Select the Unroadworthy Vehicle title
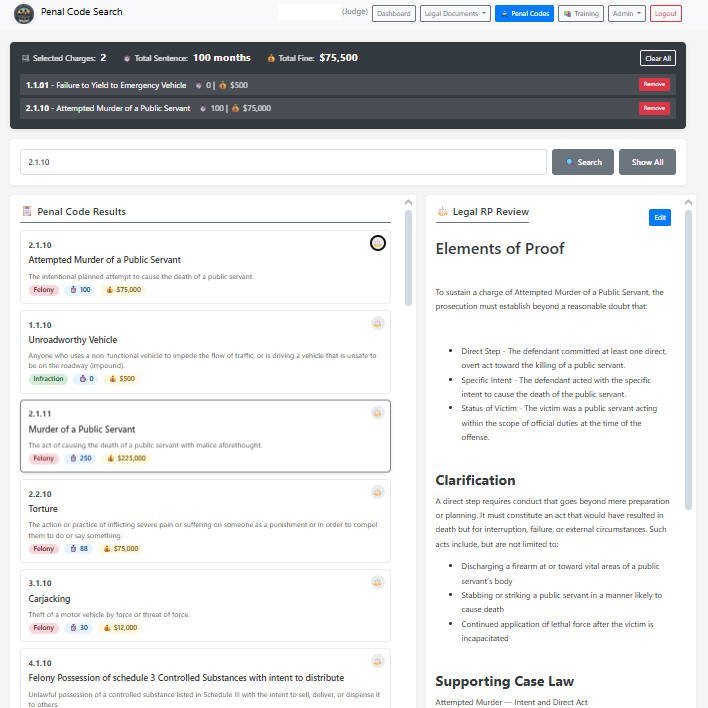Screen dimensions: 708x708 [73, 340]
